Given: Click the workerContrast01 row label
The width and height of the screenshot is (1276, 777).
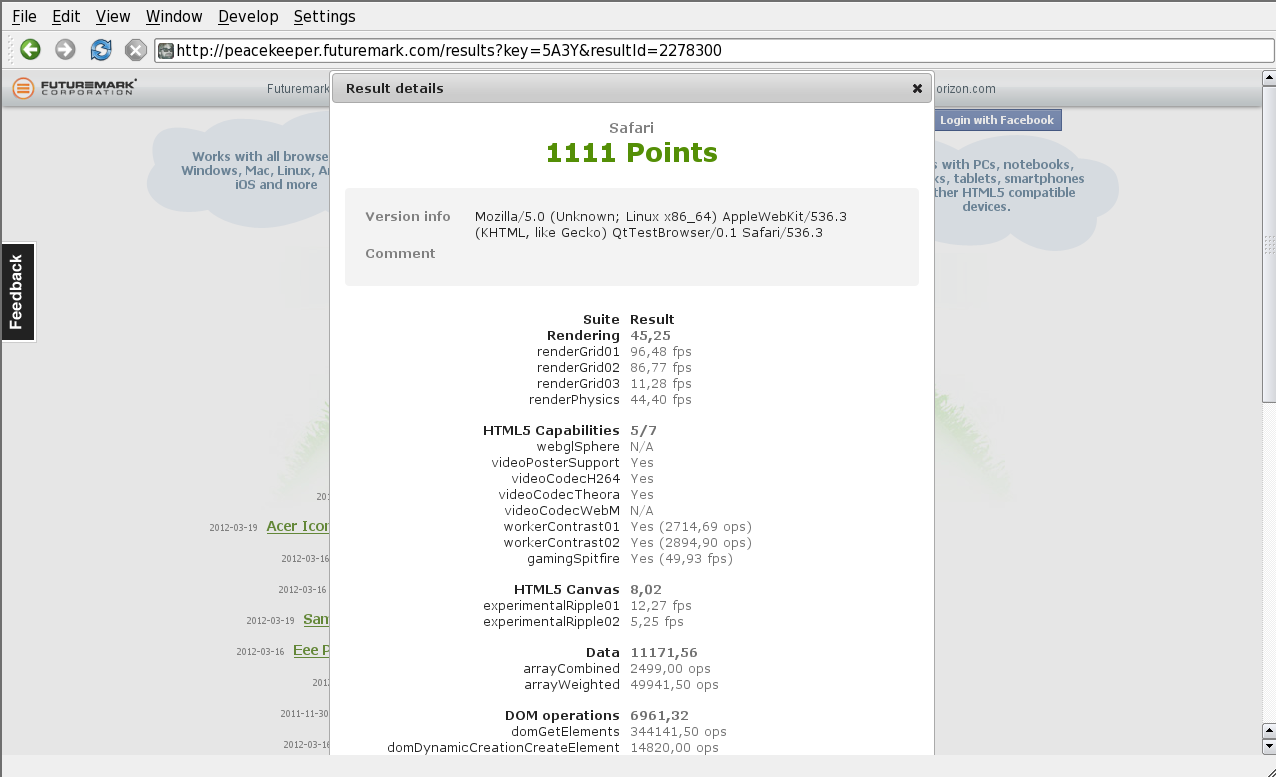Looking at the screenshot, I should click(562, 526).
